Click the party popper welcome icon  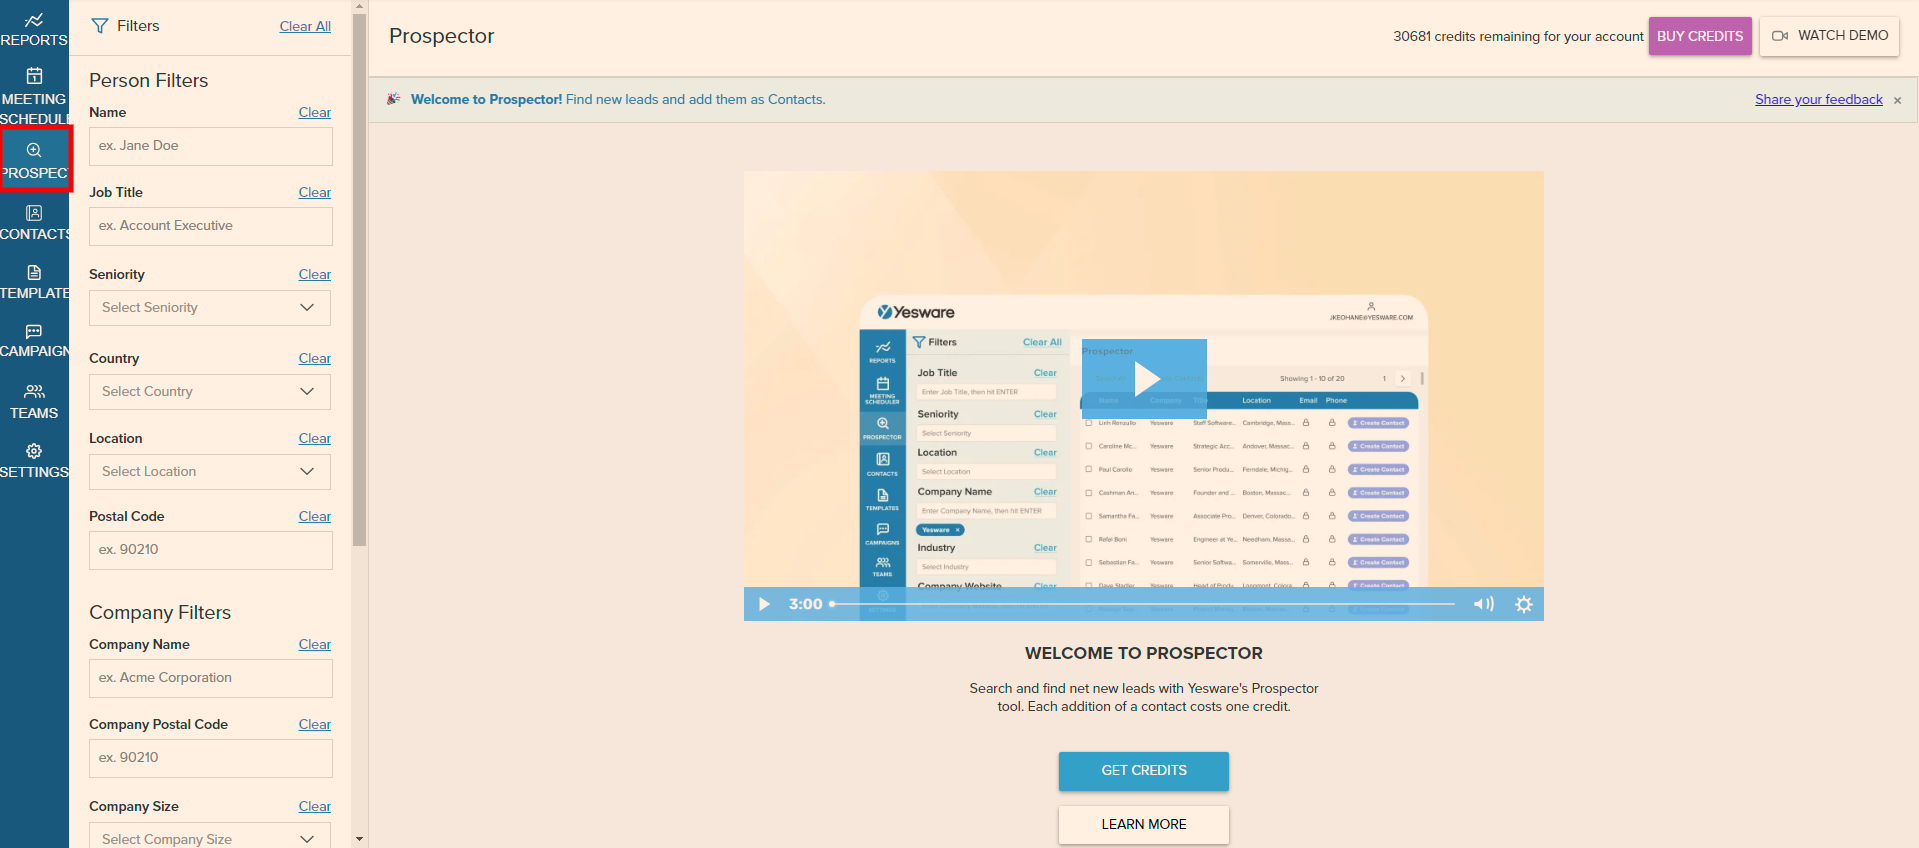click(x=393, y=99)
